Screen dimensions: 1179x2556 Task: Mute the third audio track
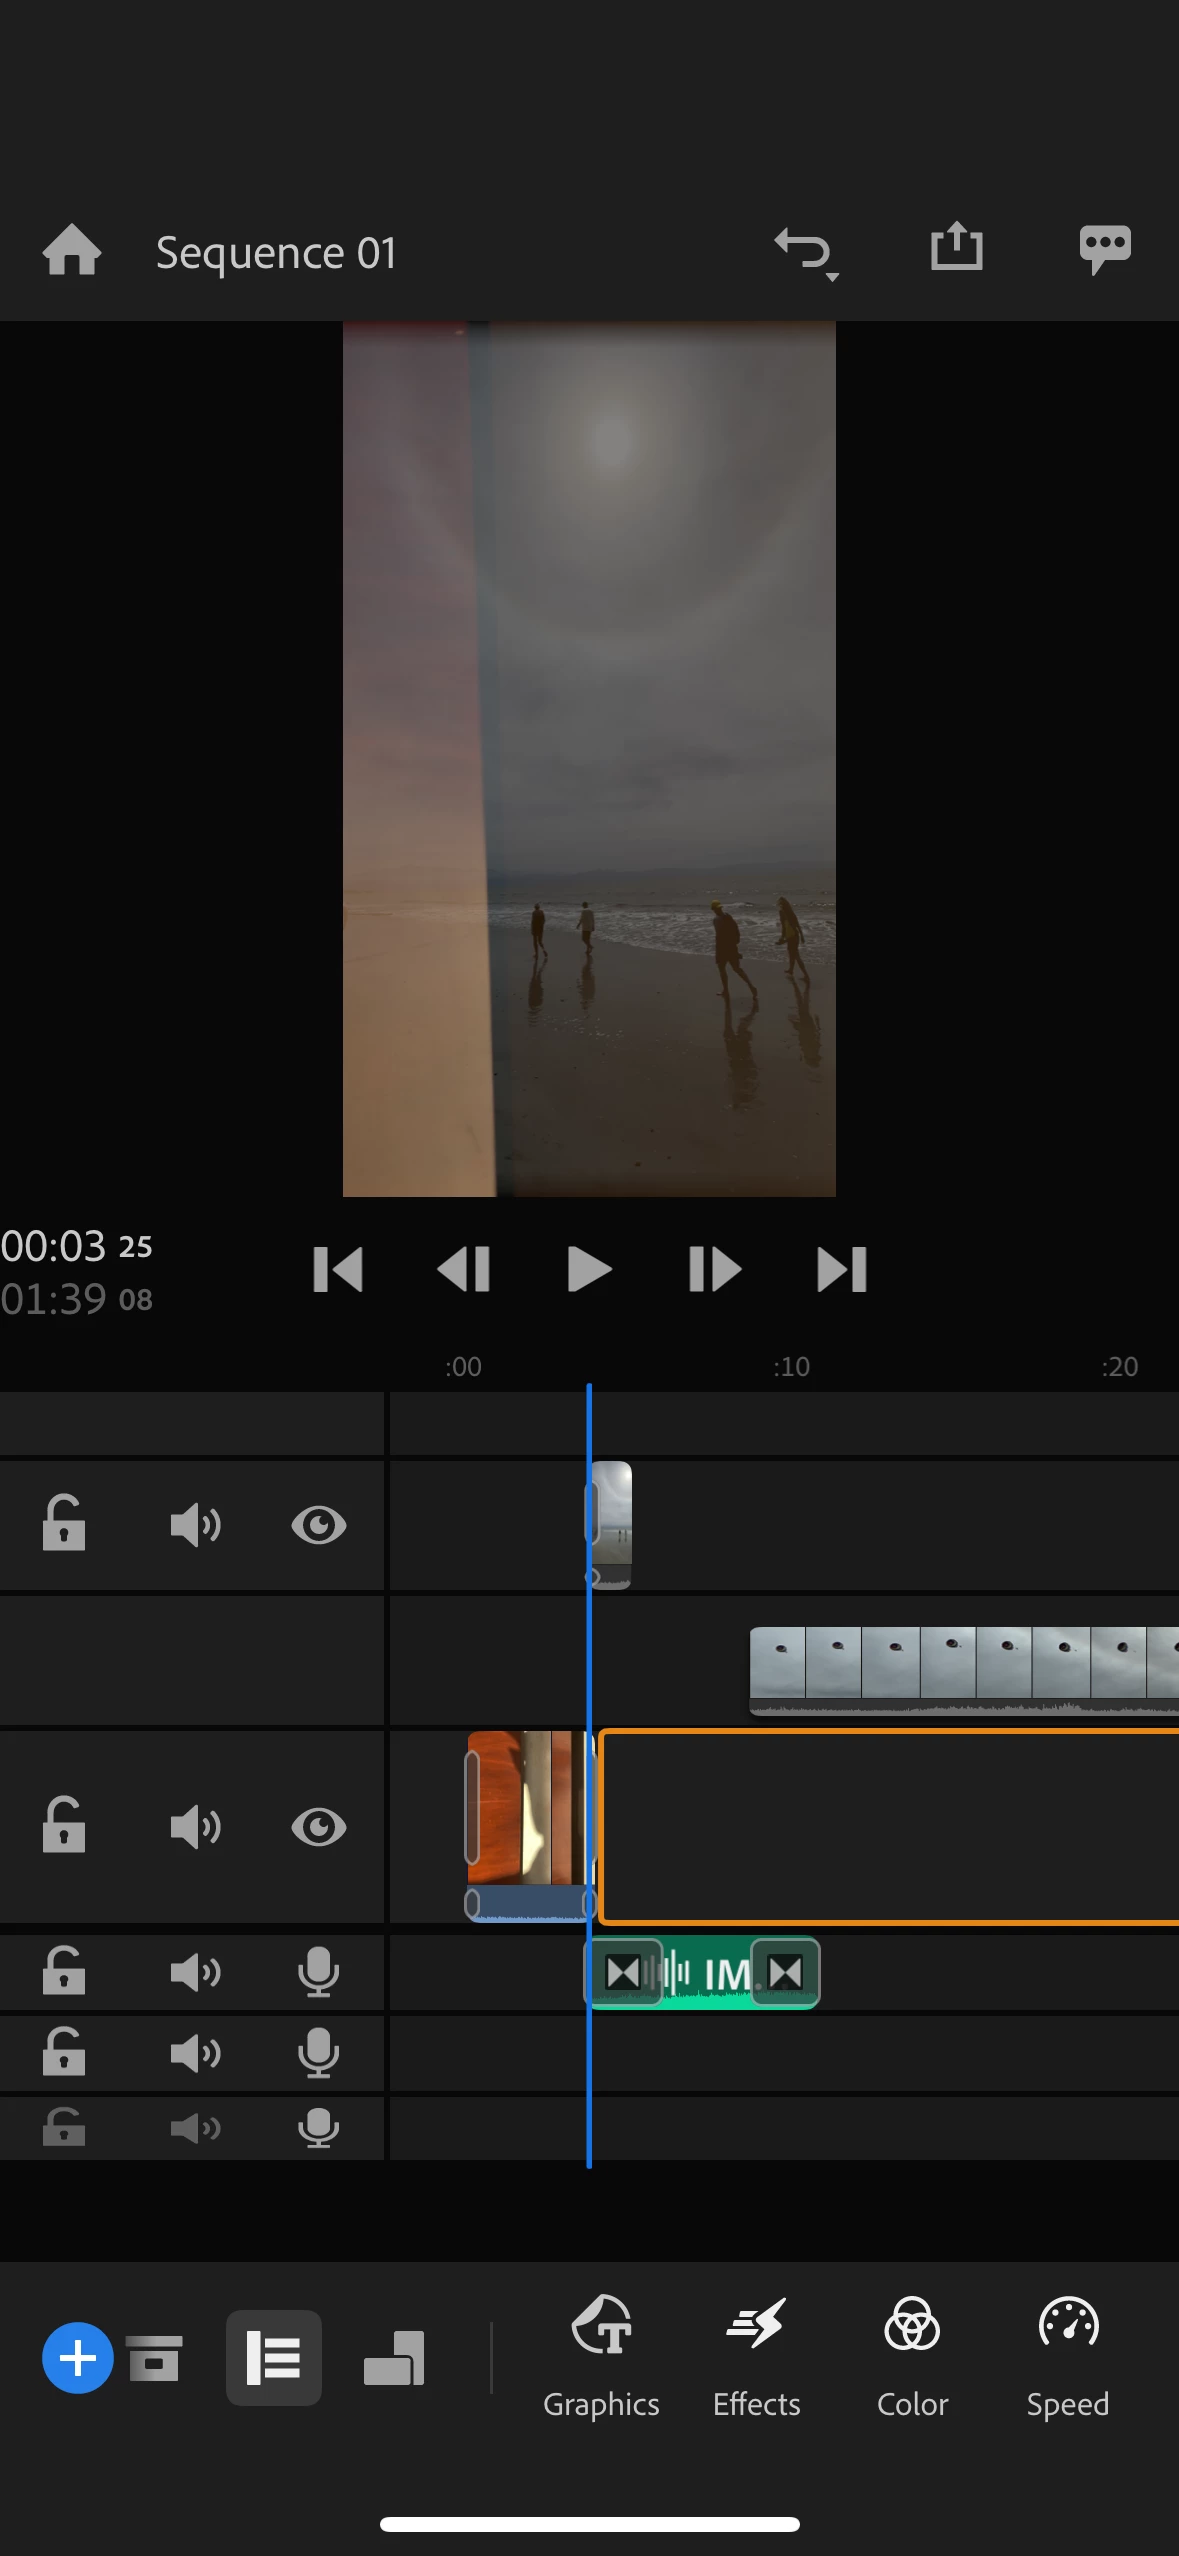(195, 2128)
